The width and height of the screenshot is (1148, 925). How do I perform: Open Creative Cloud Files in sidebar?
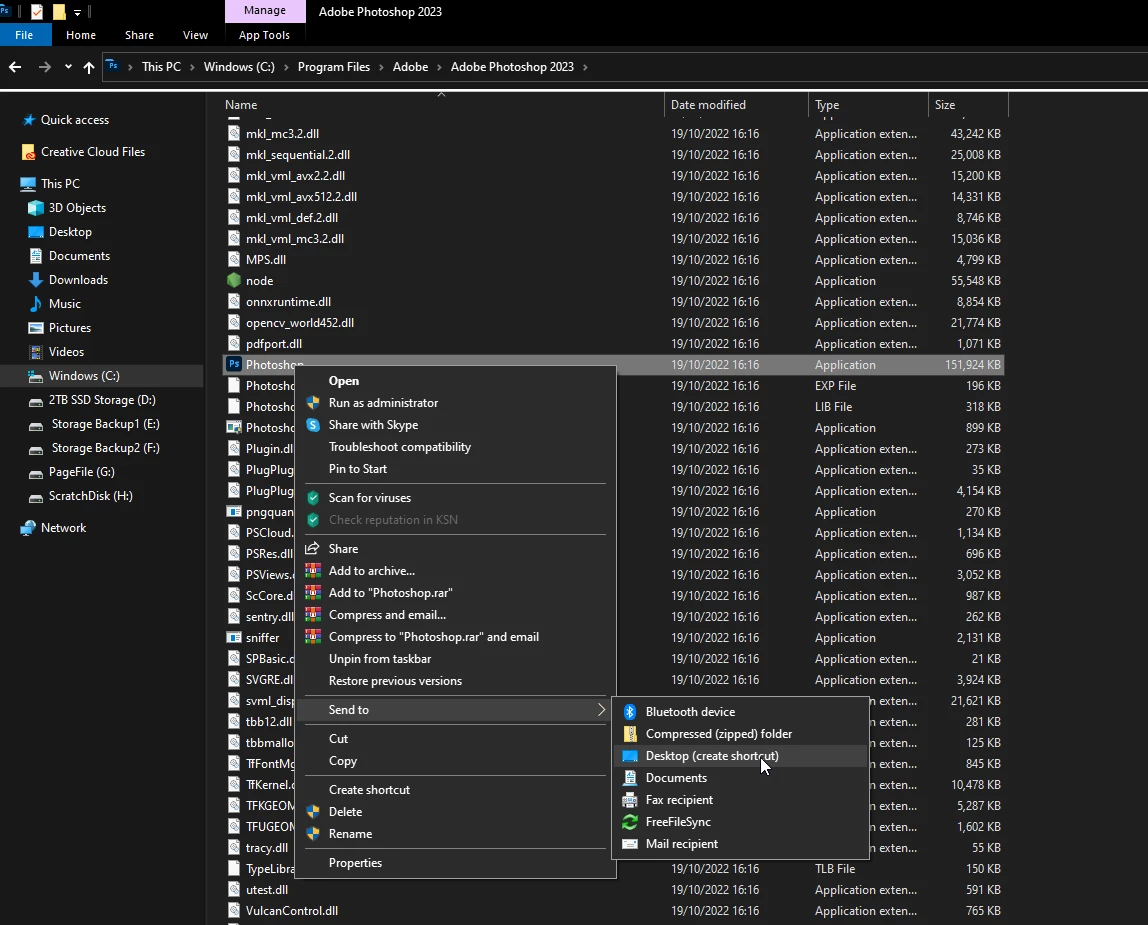coord(93,152)
